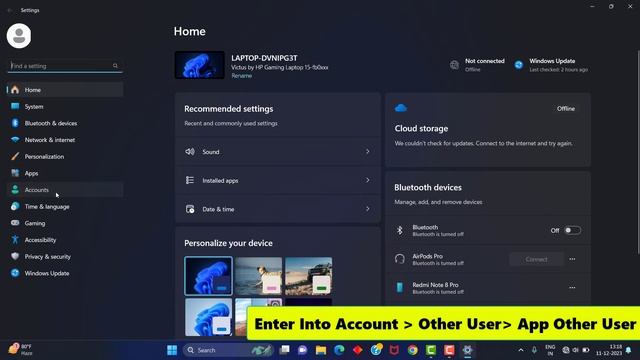Open Windows Update status at top right

click(551, 65)
